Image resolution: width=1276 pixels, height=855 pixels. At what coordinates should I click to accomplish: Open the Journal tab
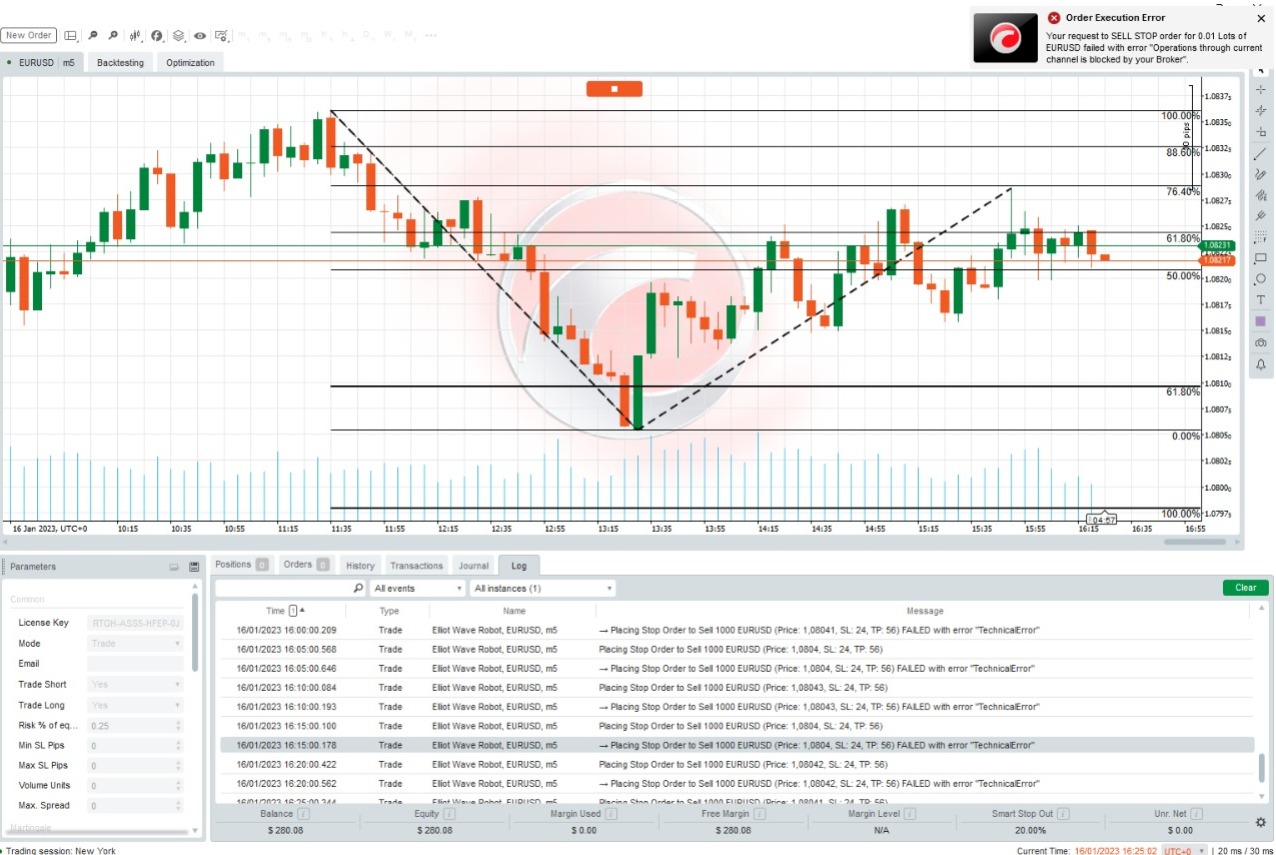(x=473, y=565)
